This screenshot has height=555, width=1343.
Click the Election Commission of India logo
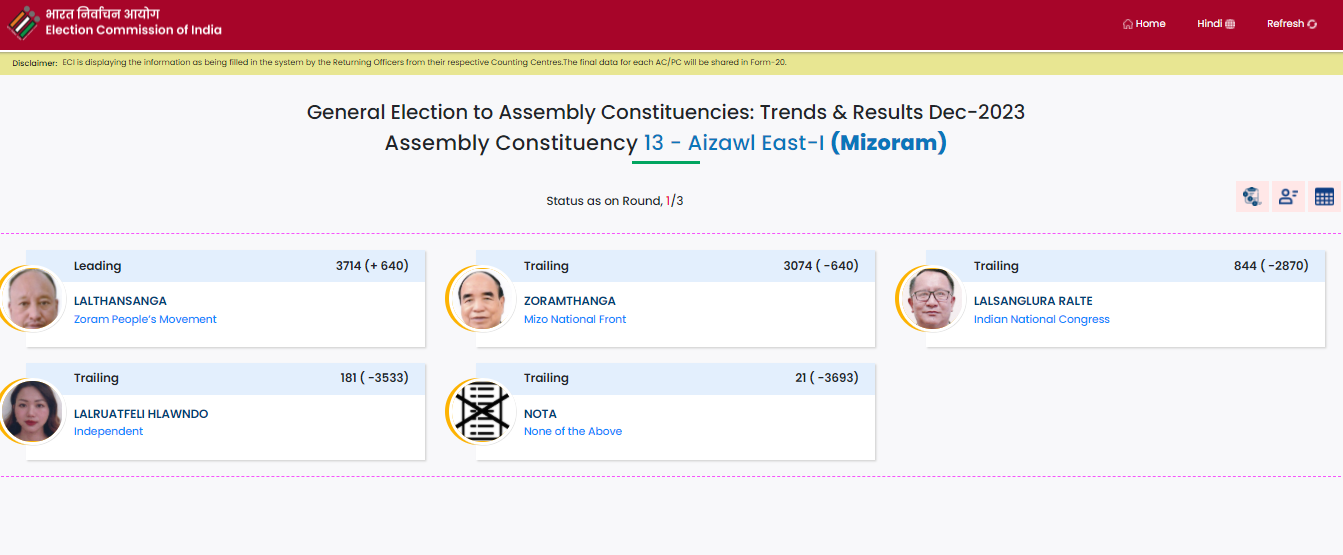pos(24,23)
